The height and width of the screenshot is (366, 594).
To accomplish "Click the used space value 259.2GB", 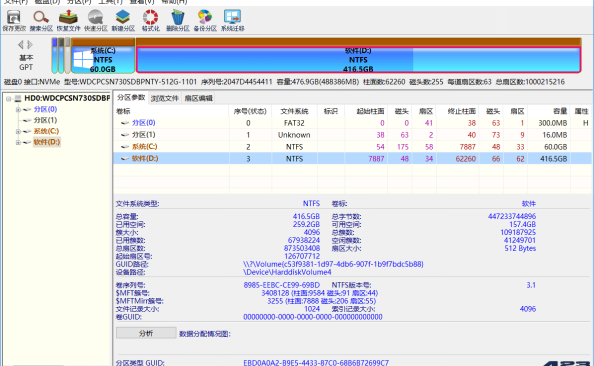I will click(x=306, y=224).
